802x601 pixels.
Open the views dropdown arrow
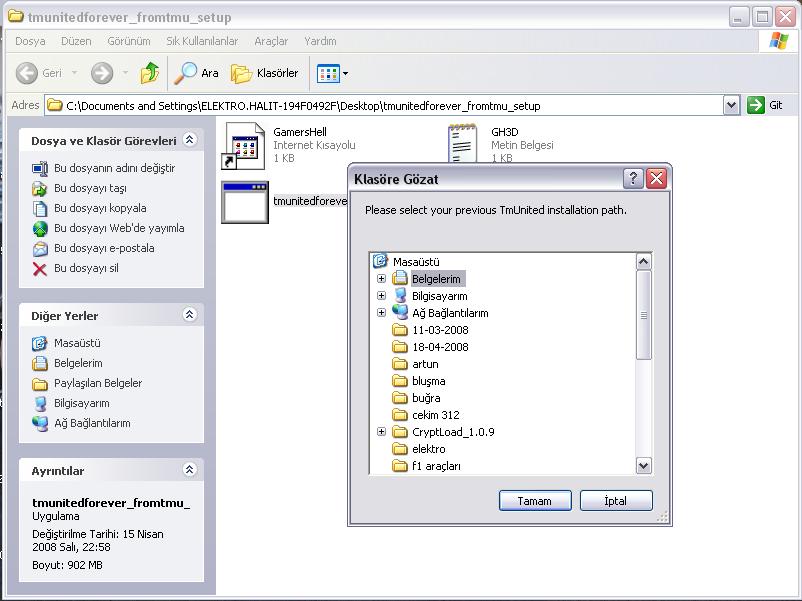[x=345, y=74]
